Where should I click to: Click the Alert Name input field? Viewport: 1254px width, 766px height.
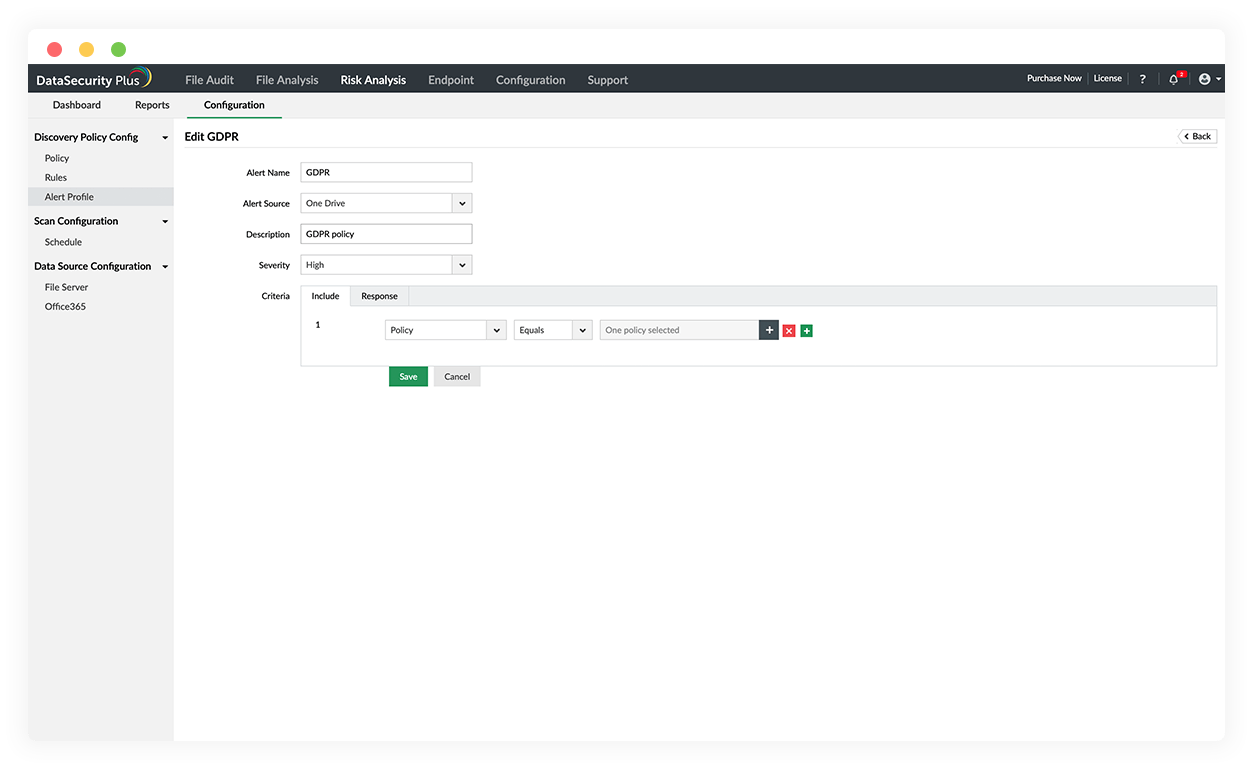click(386, 172)
